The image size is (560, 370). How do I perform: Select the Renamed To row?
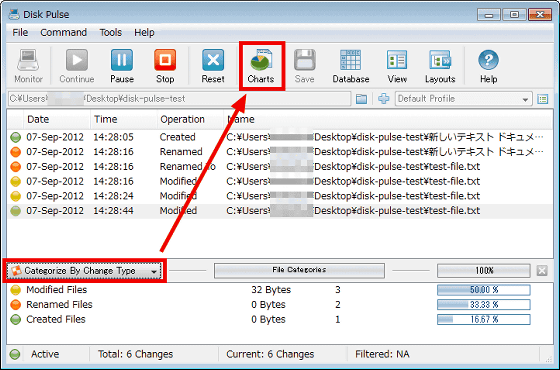280,166
